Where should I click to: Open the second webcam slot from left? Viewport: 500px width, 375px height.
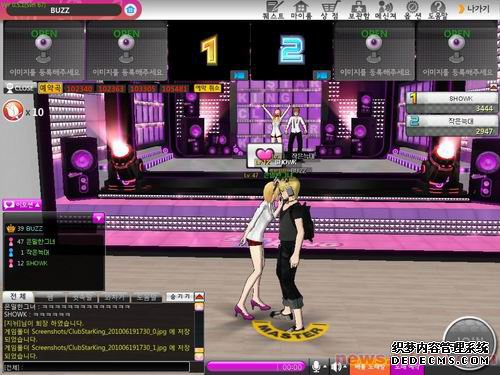(x=127, y=51)
